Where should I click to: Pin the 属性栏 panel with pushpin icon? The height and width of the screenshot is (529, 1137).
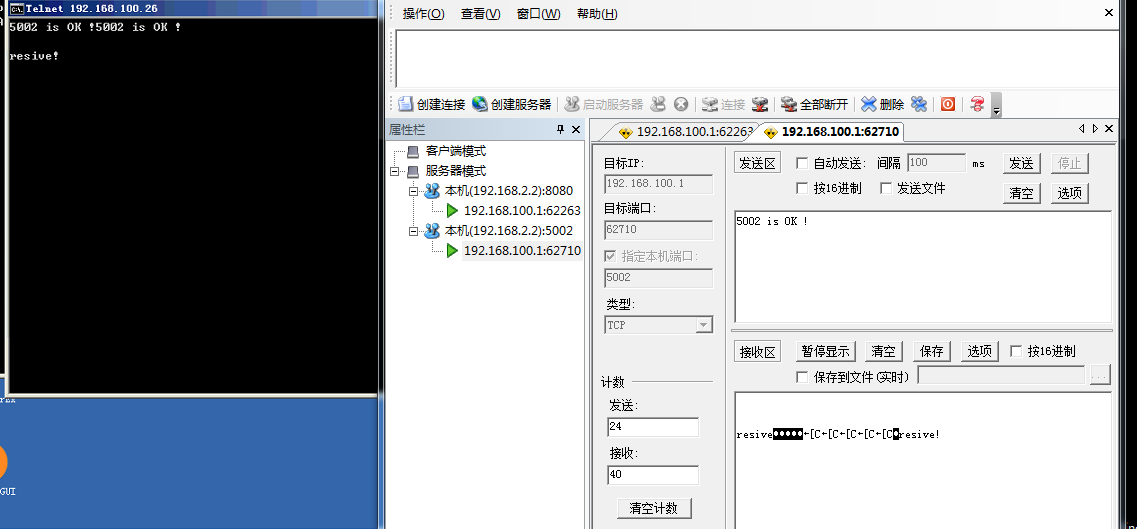coord(560,130)
